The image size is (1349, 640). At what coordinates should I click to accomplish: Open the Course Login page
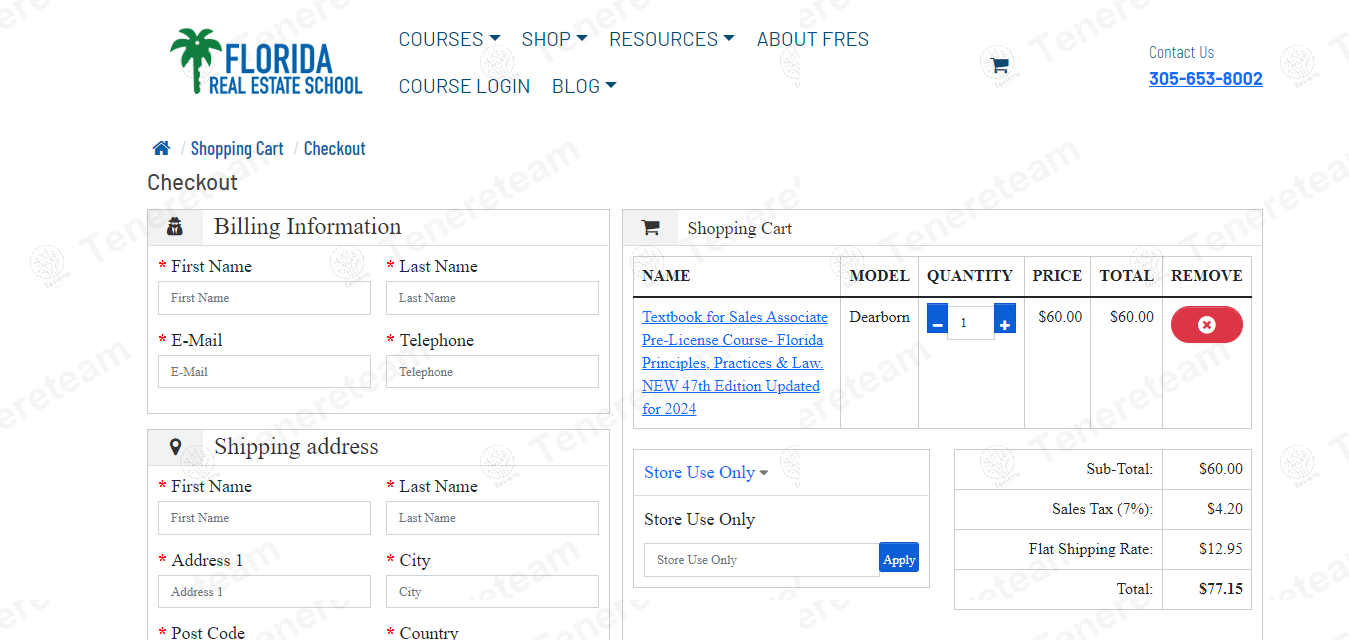click(x=464, y=87)
